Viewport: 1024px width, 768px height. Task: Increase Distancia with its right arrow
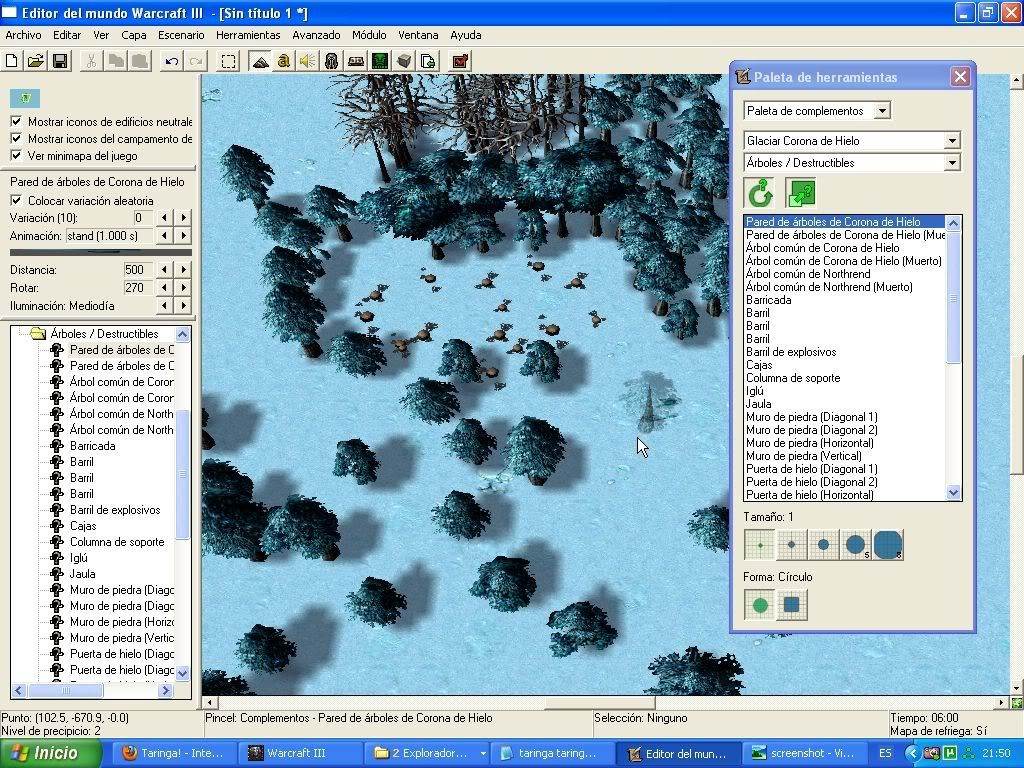point(184,270)
